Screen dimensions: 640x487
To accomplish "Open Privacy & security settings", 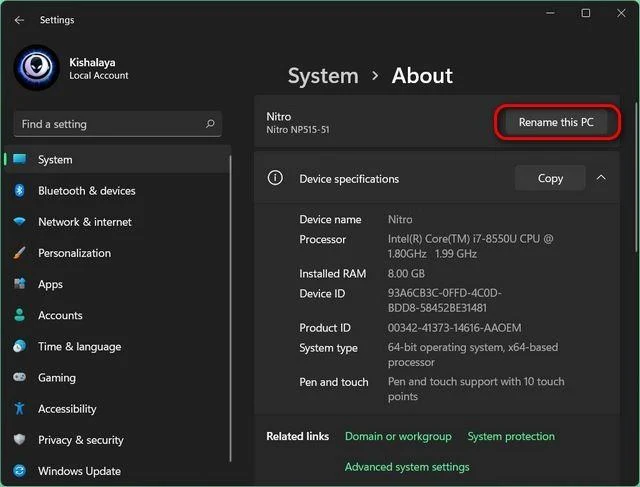I will 118,440.
